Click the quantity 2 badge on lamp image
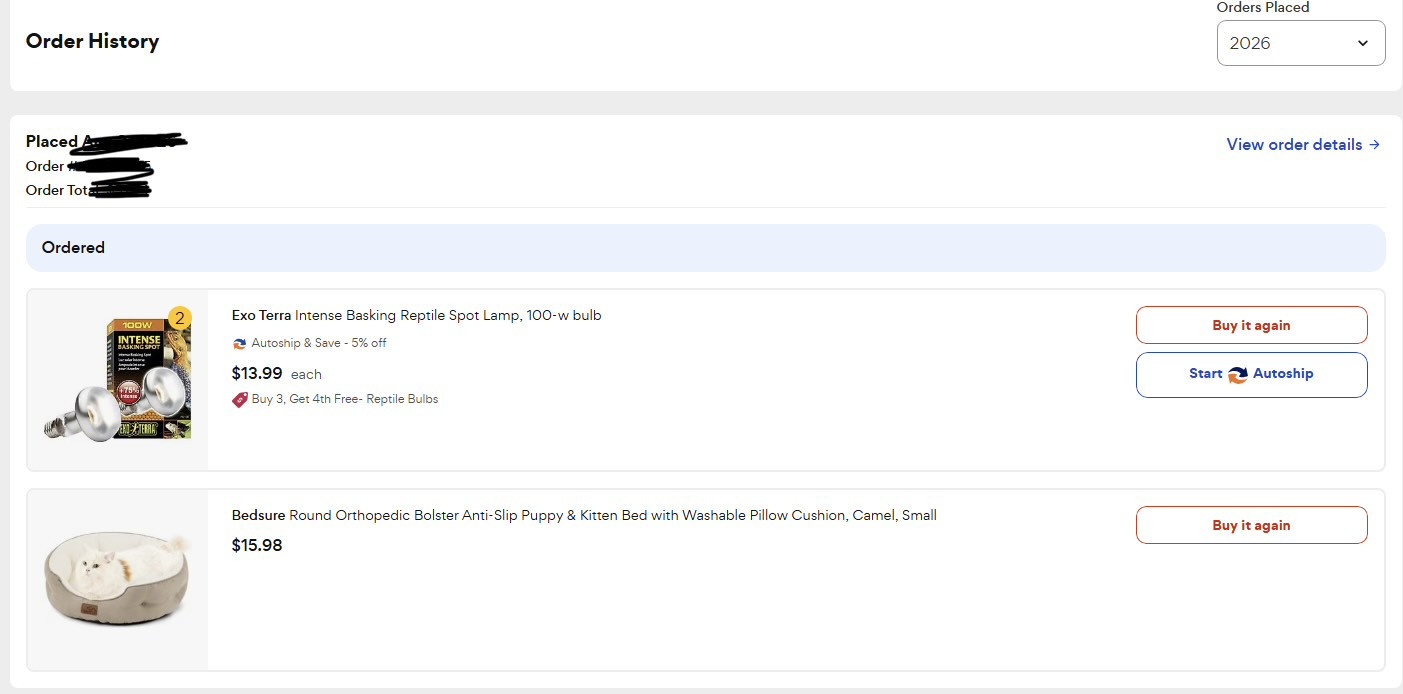 tap(179, 319)
